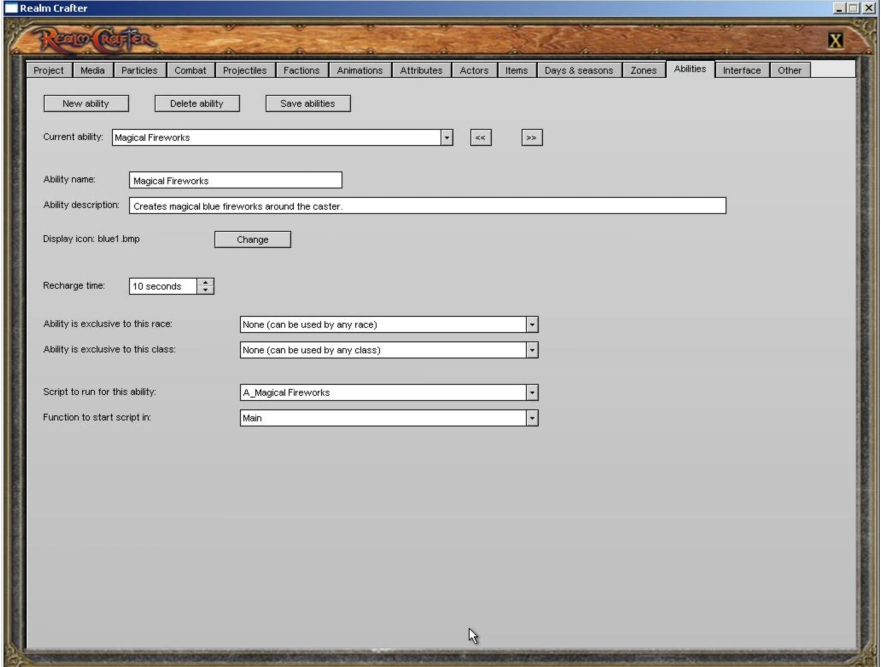Image resolution: width=881 pixels, height=667 pixels.
Task: Increase recharge time with stepper arrow
Action: [x=206, y=282]
